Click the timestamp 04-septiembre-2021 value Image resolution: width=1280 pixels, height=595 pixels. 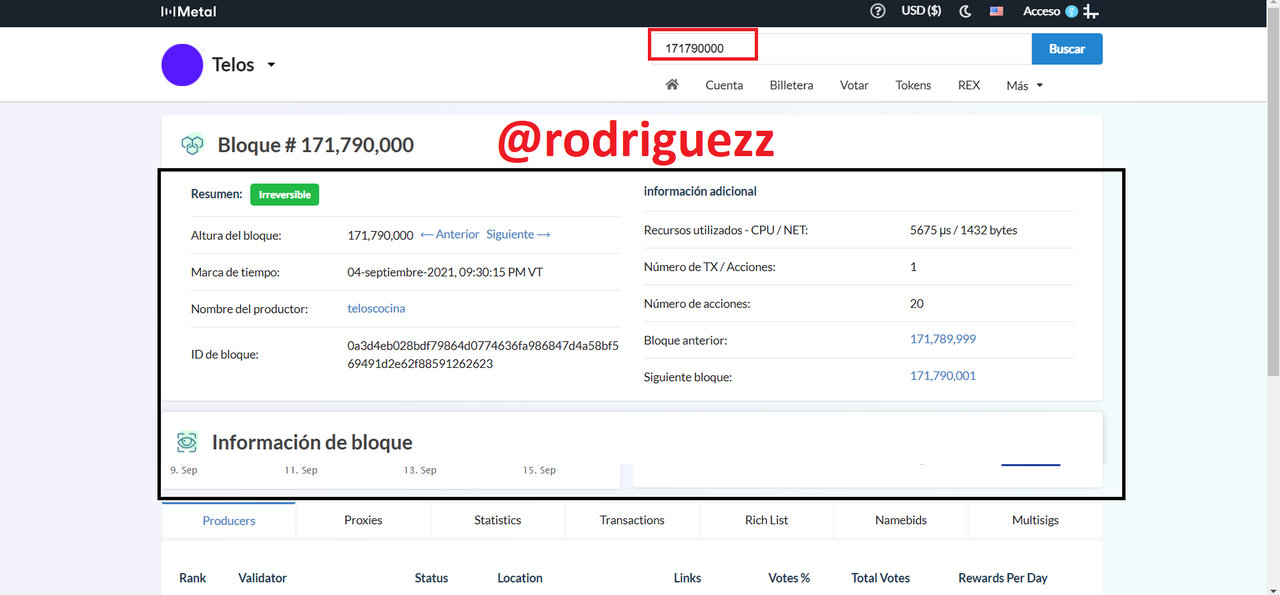click(x=445, y=272)
